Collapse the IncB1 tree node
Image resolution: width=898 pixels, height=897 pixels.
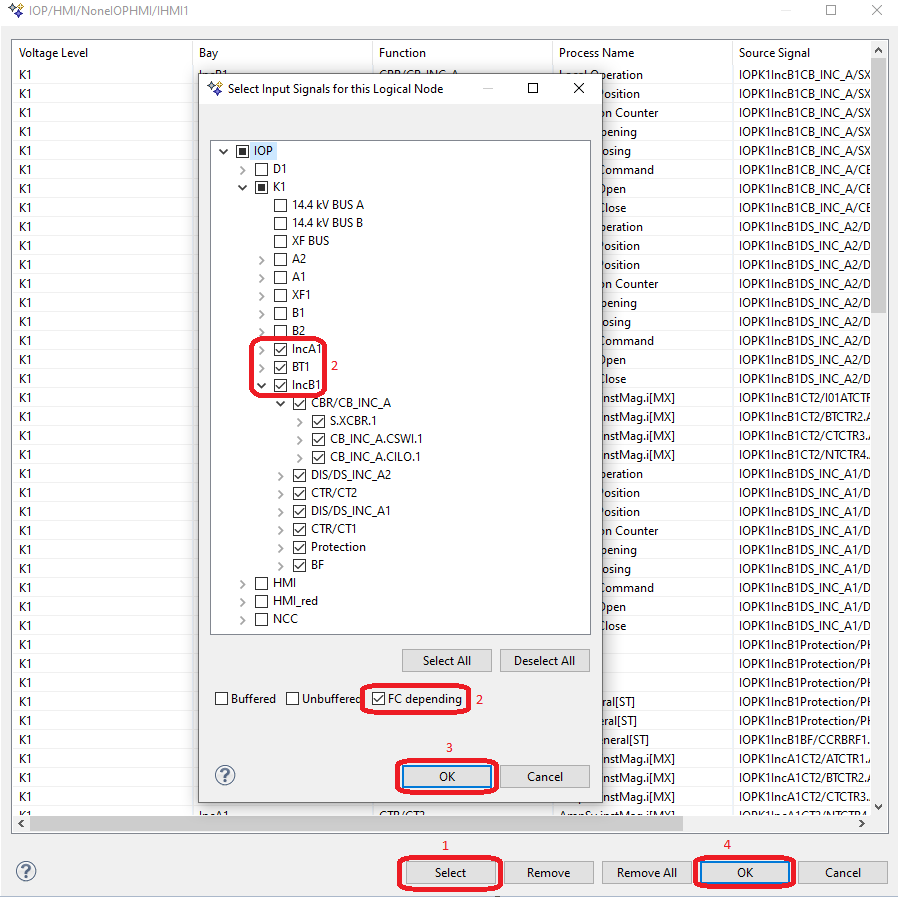pos(262,385)
